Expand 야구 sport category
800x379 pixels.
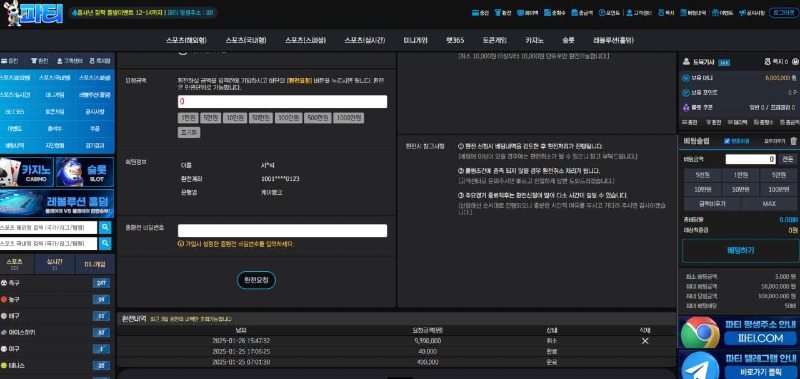point(57,349)
